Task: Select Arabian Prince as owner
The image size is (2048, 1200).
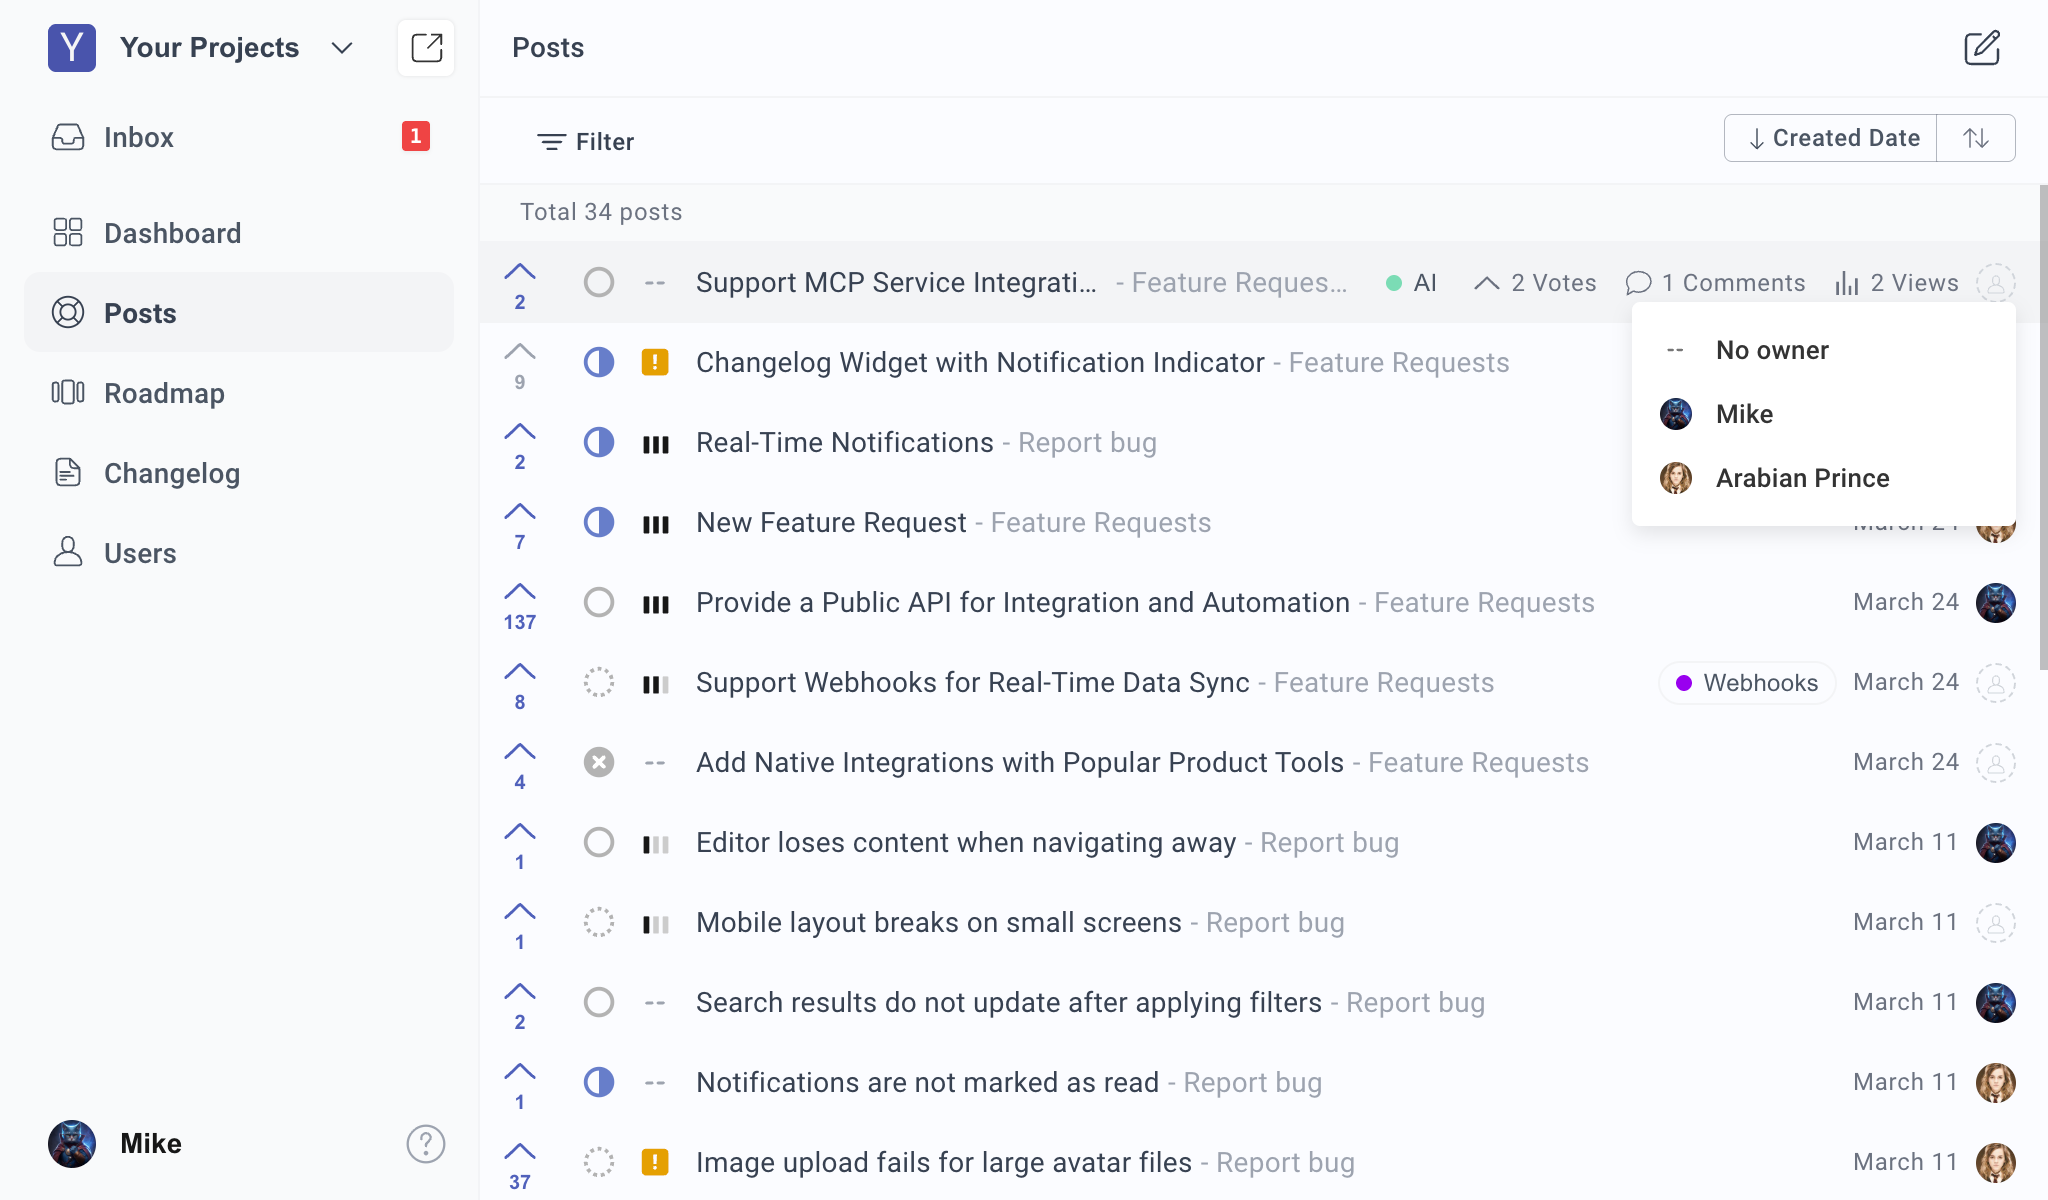Action: (1802, 478)
